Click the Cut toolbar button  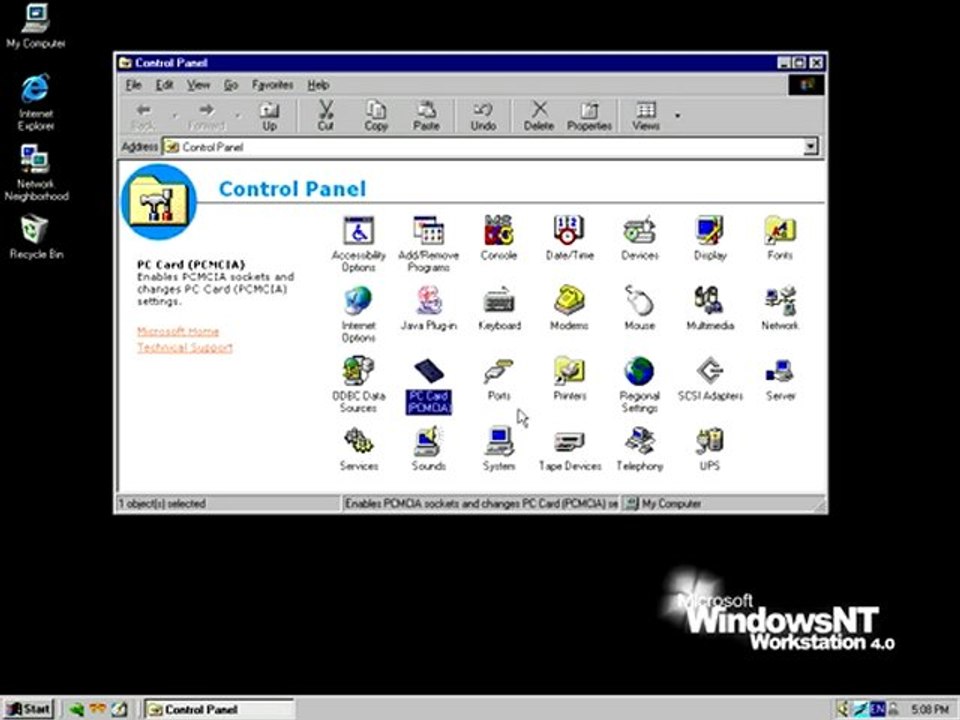click(326, 116)
